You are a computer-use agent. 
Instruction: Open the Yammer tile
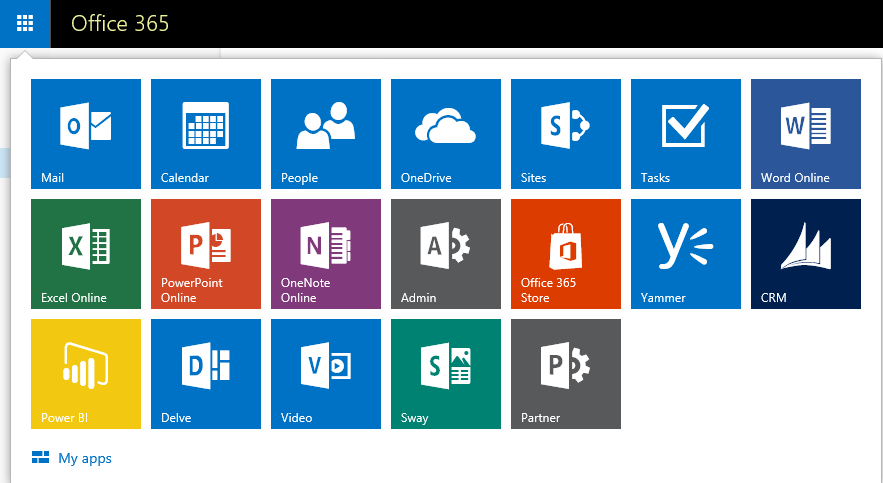685,254
